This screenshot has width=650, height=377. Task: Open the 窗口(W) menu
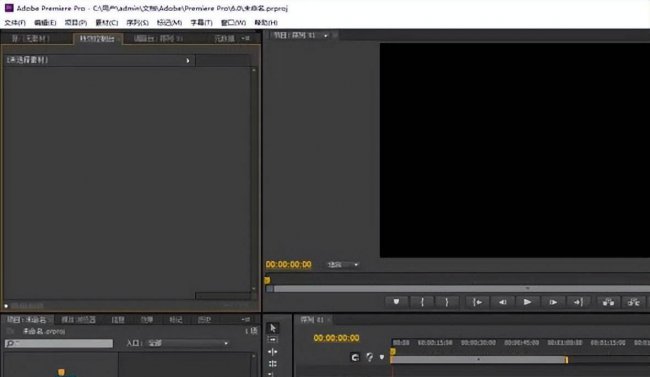(233, 22)
